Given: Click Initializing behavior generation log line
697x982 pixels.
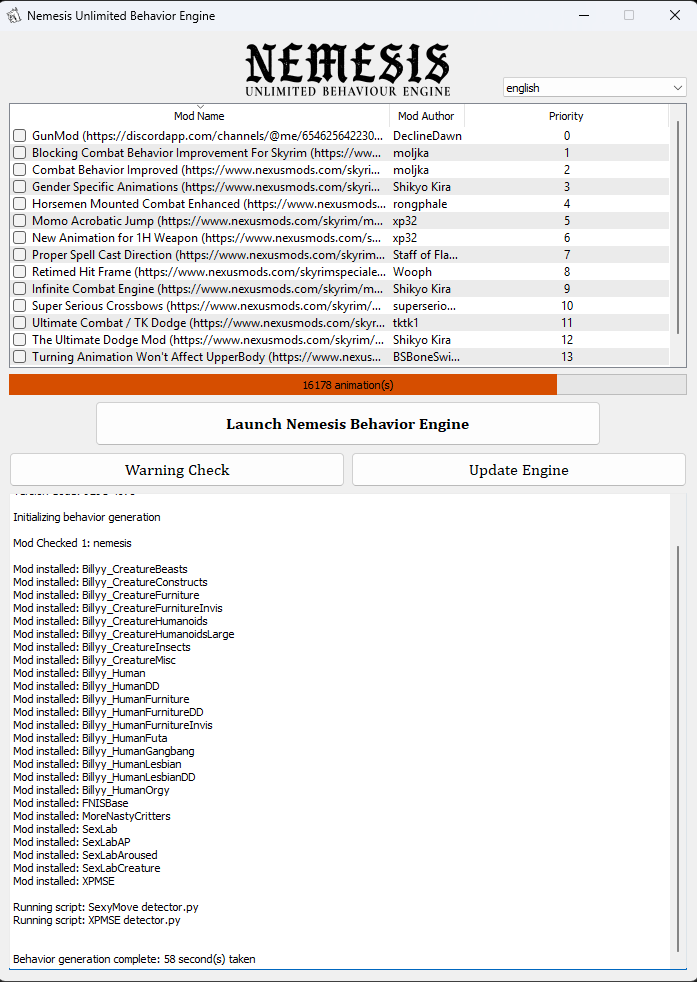Looking at the screenshot, I should point(86,517).
